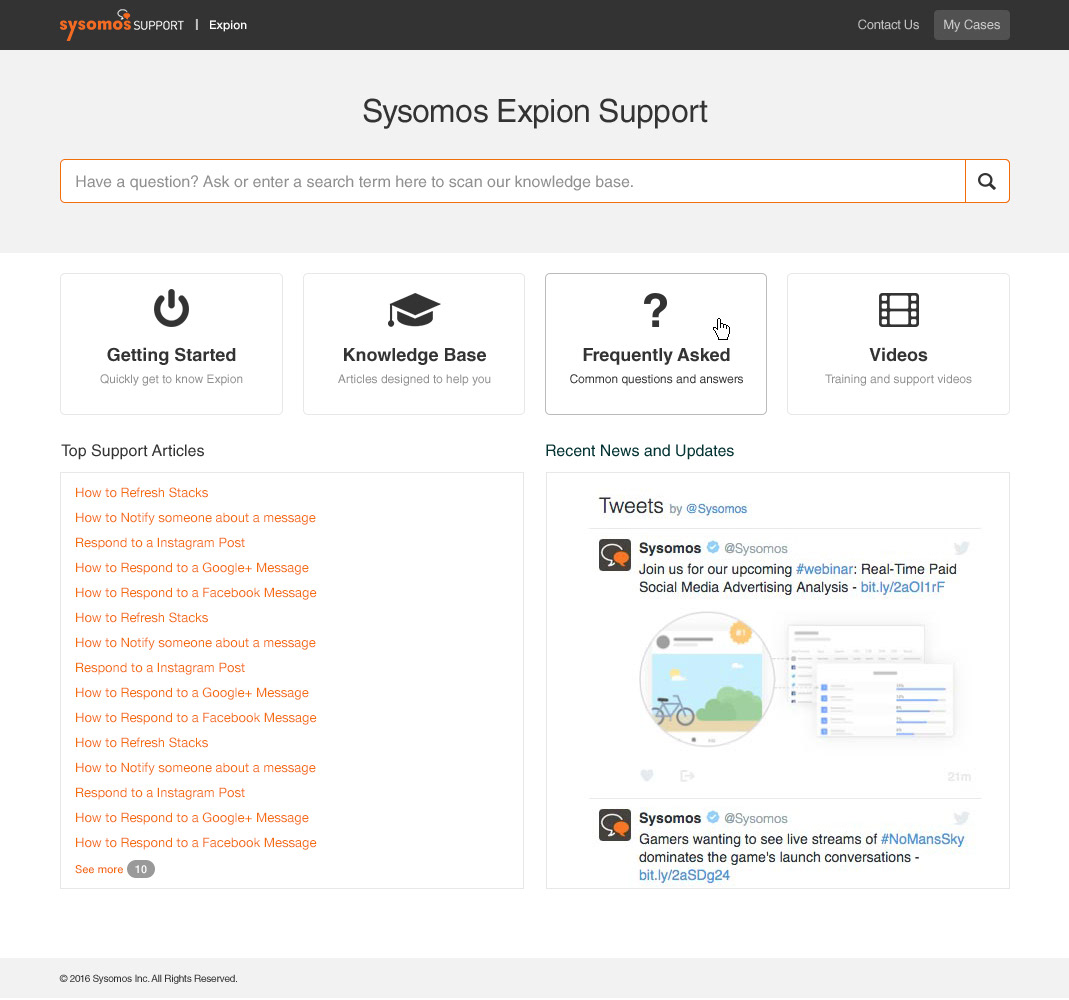Open the first How to Respond to a Facebook Message article
Viewport: 1069px width, 1000px height.
click(196, 593)
